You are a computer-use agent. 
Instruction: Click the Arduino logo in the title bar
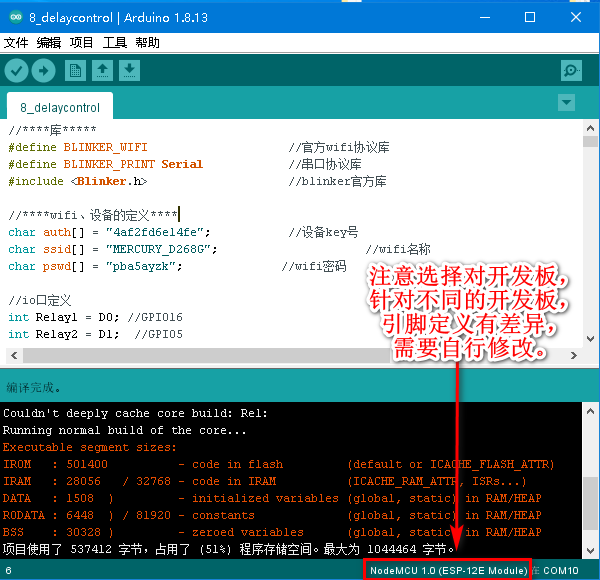point(16,17)
